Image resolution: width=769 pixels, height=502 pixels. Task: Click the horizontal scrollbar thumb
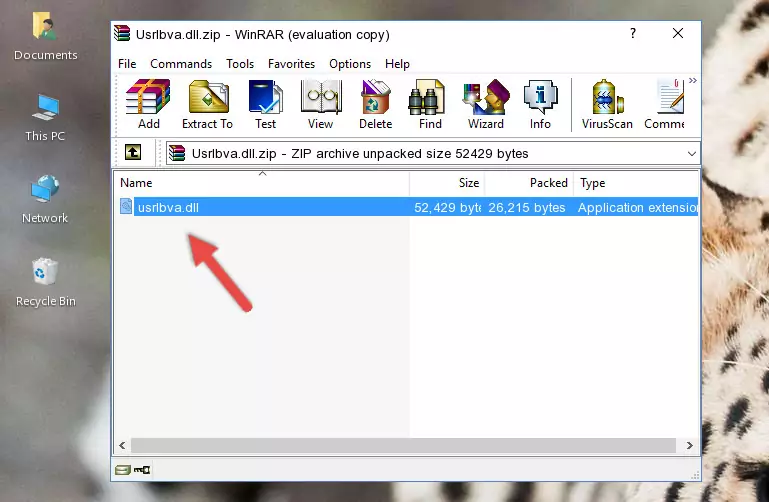[x=403, y=445]
